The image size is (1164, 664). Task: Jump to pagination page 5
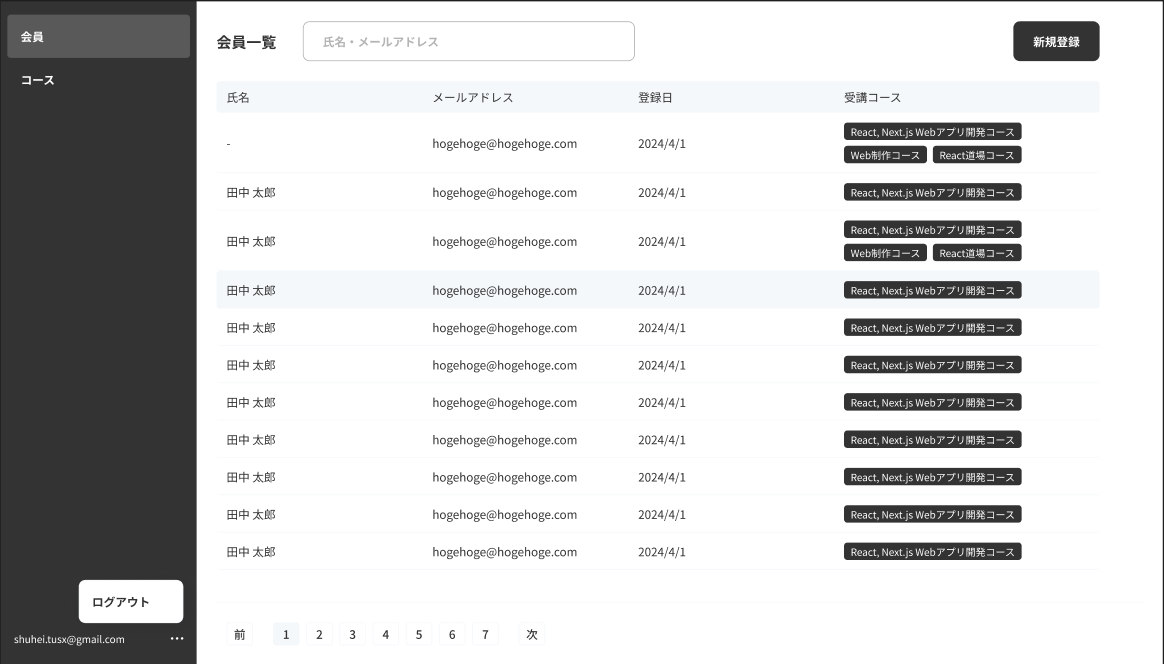(419, 634)
